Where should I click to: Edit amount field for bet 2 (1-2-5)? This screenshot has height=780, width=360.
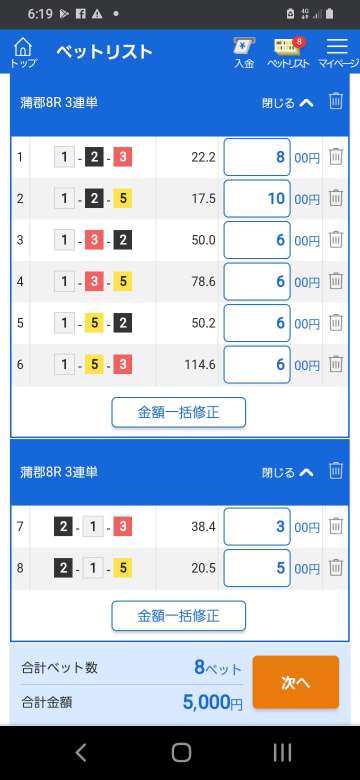257,198
